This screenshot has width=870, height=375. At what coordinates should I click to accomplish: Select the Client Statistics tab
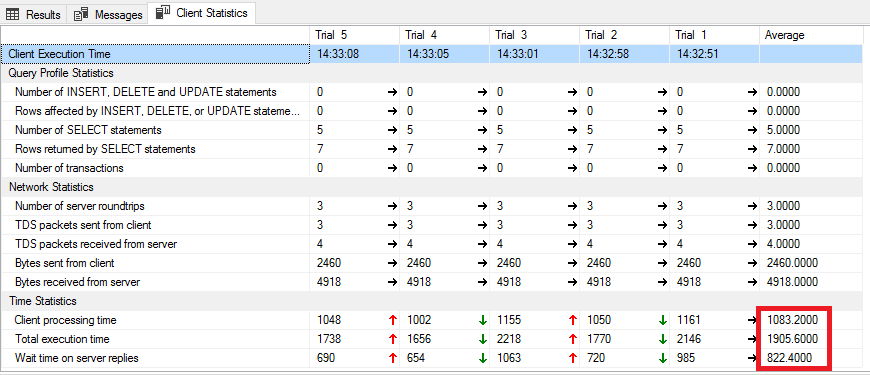[201, 13]
